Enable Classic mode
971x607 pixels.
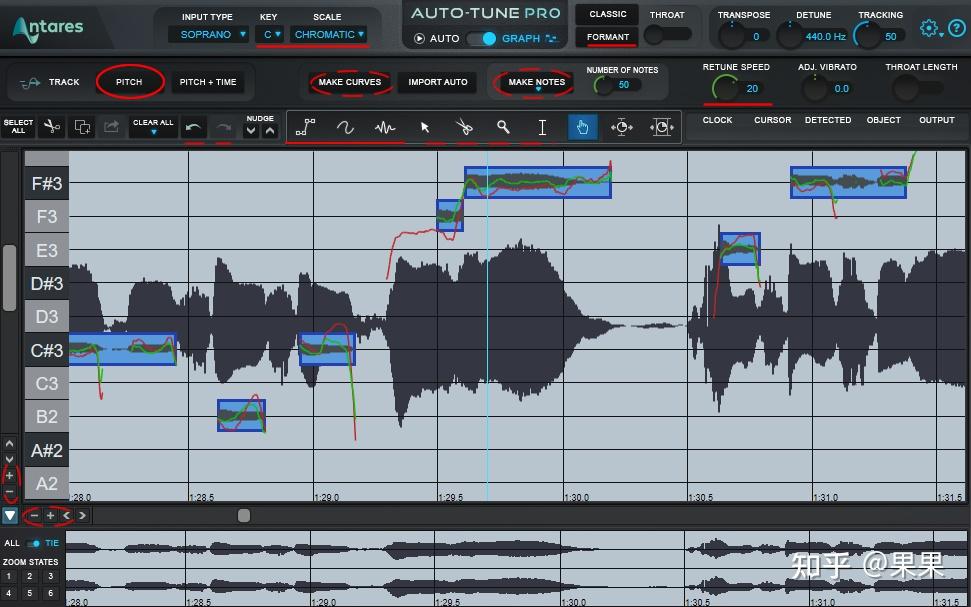(x=607, y=14)
